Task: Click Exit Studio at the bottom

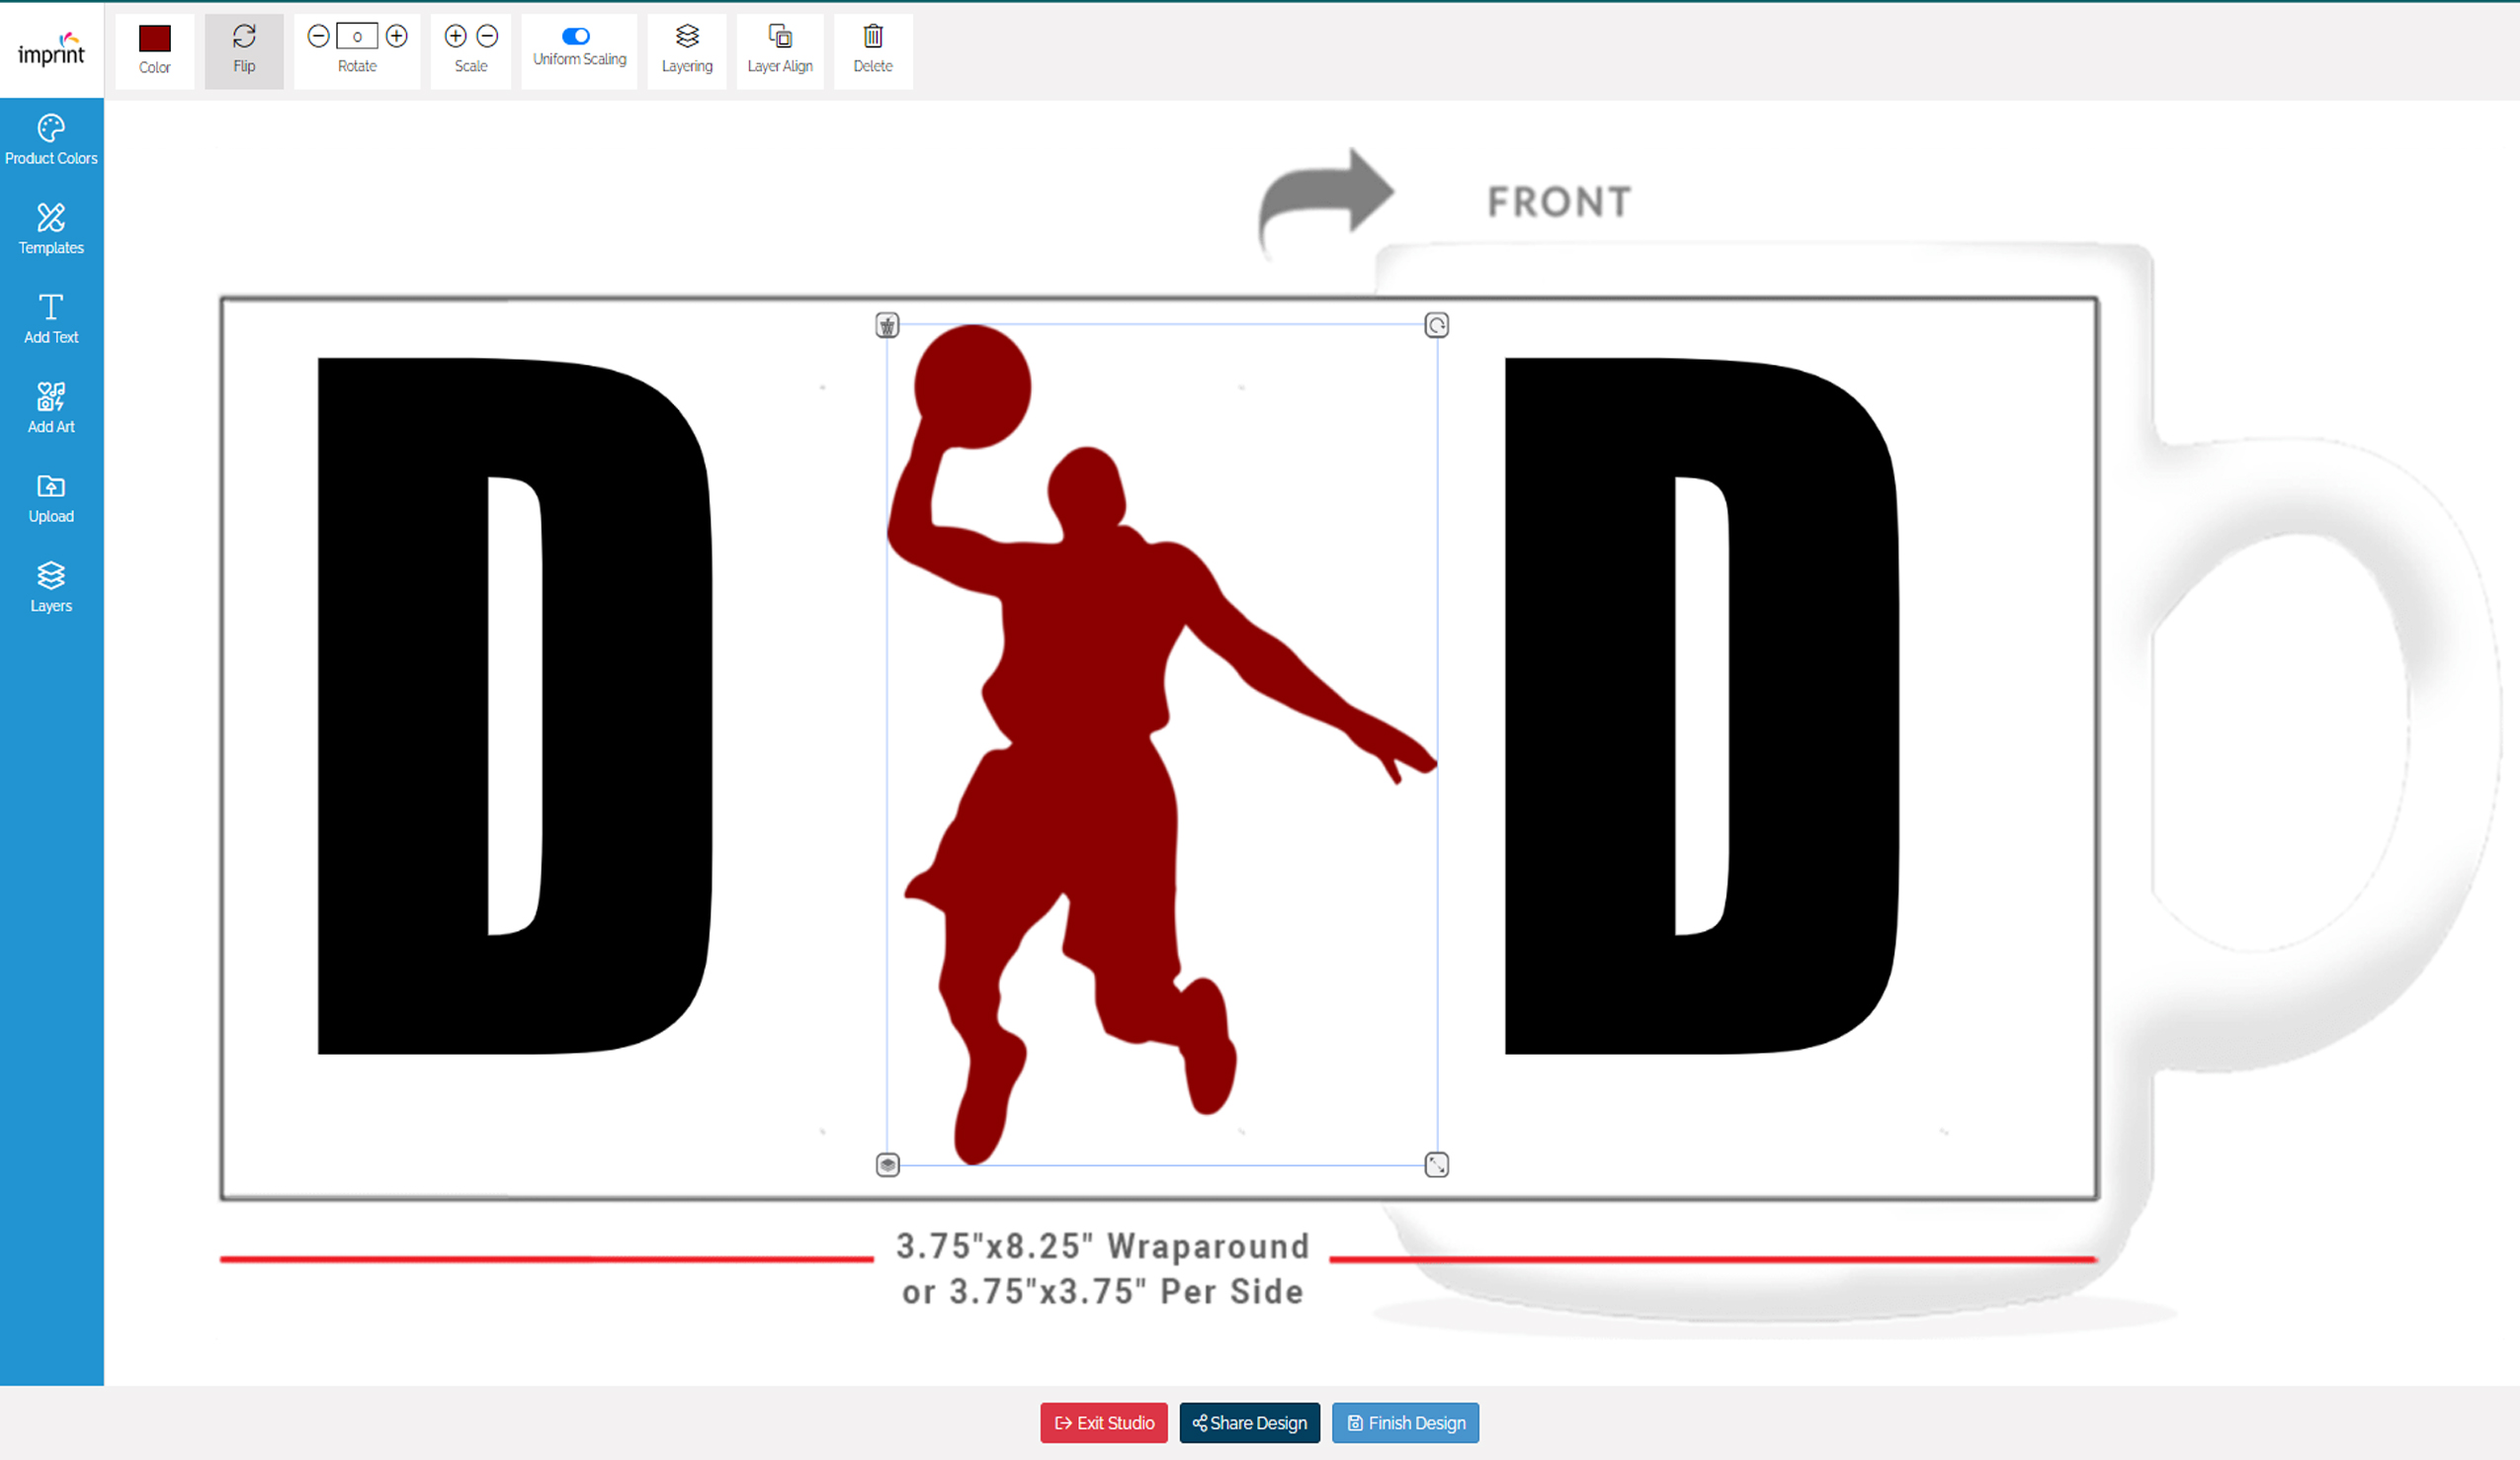Action: 1103,1422
